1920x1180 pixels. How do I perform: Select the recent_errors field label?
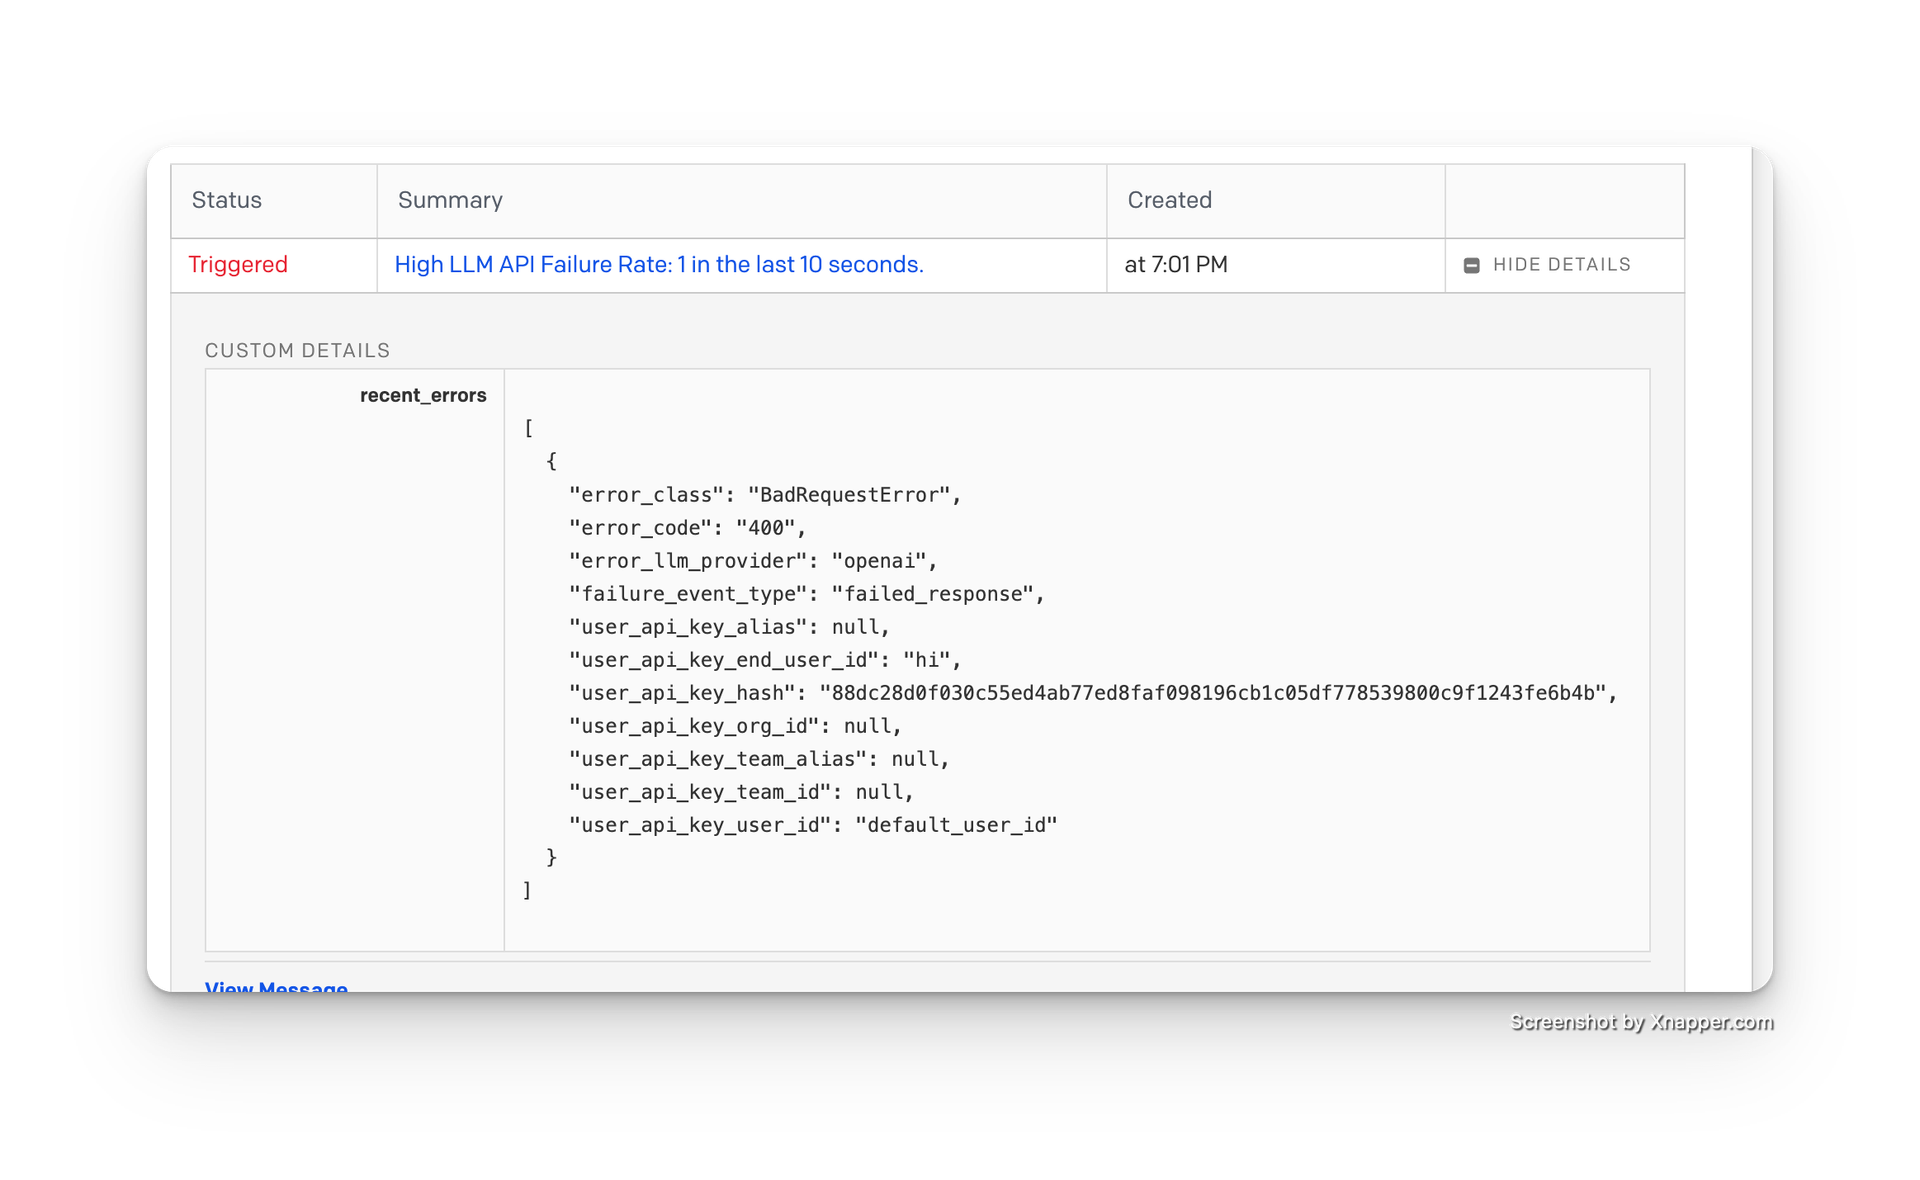[x=423, y=395]
